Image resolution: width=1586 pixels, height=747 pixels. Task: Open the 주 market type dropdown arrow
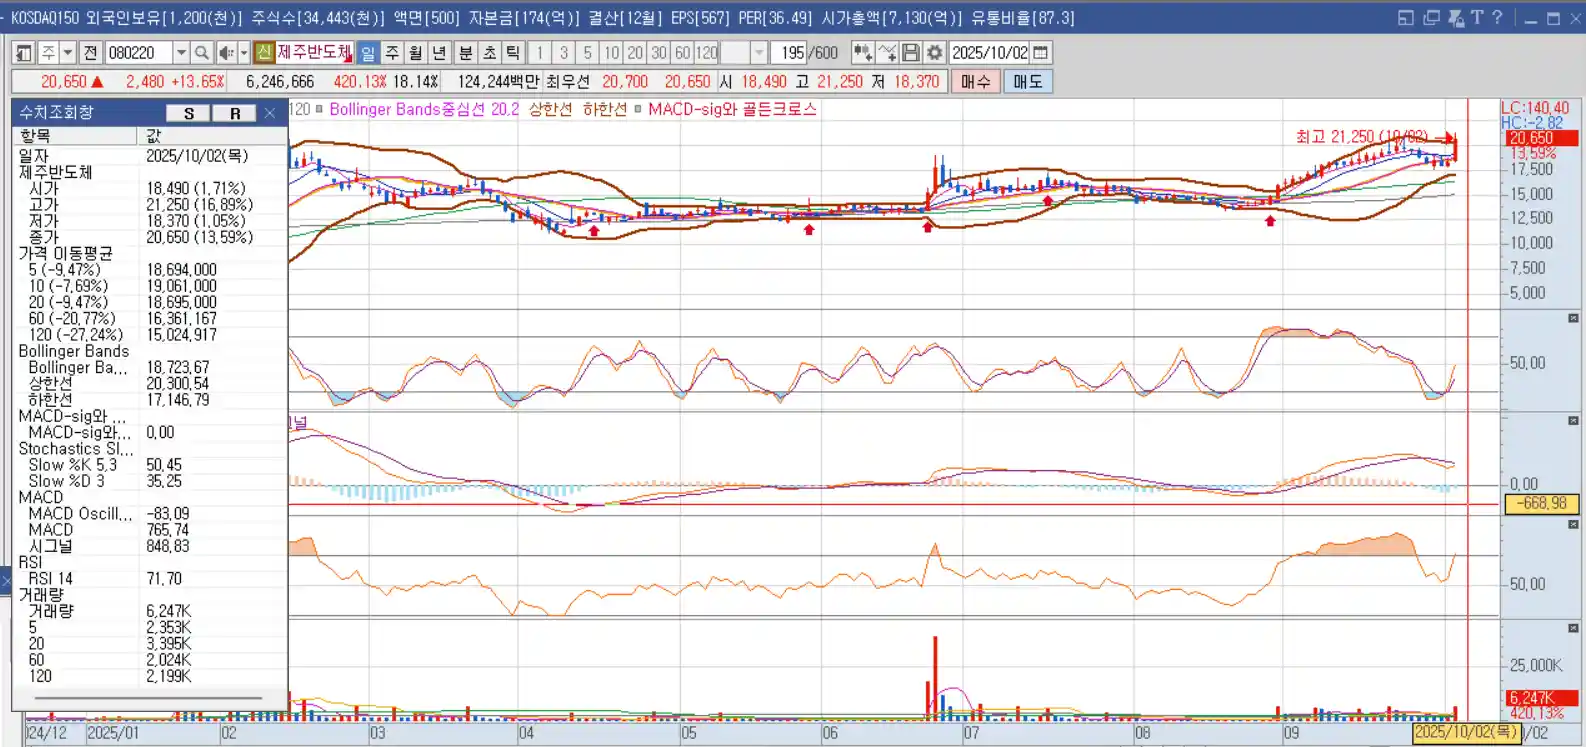68,52
